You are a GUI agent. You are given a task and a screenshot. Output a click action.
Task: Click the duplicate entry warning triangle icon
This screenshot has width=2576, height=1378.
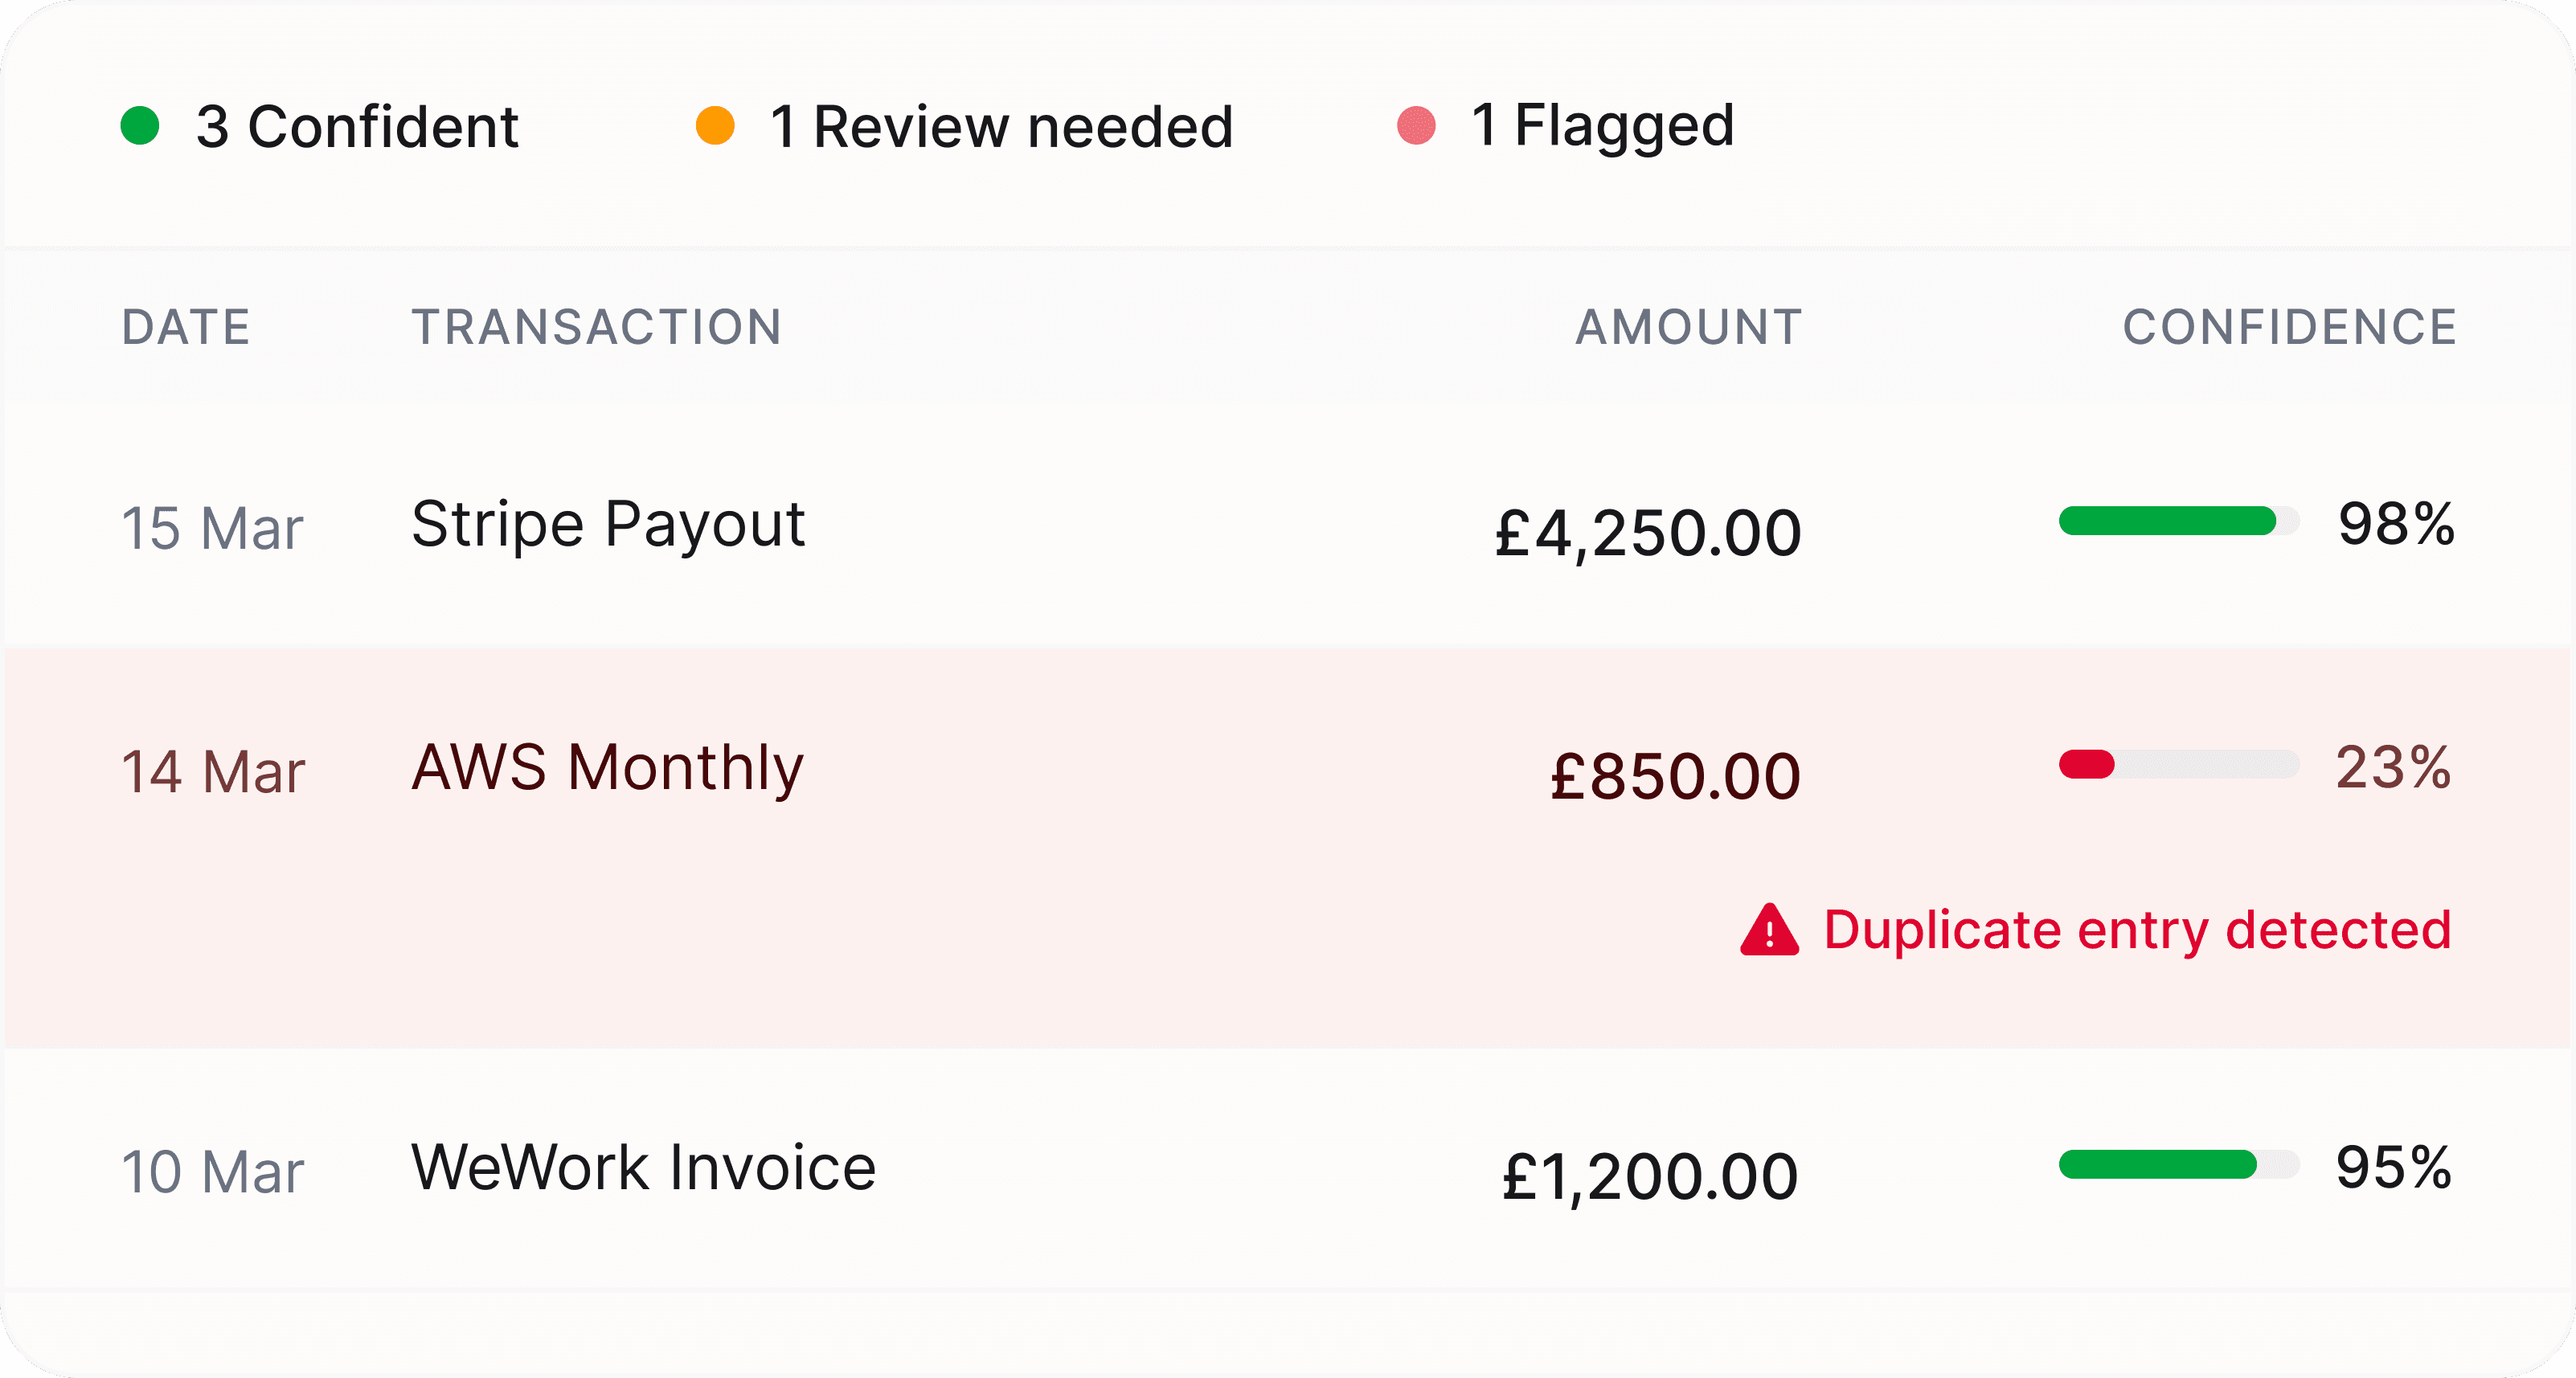(1769, 930)
